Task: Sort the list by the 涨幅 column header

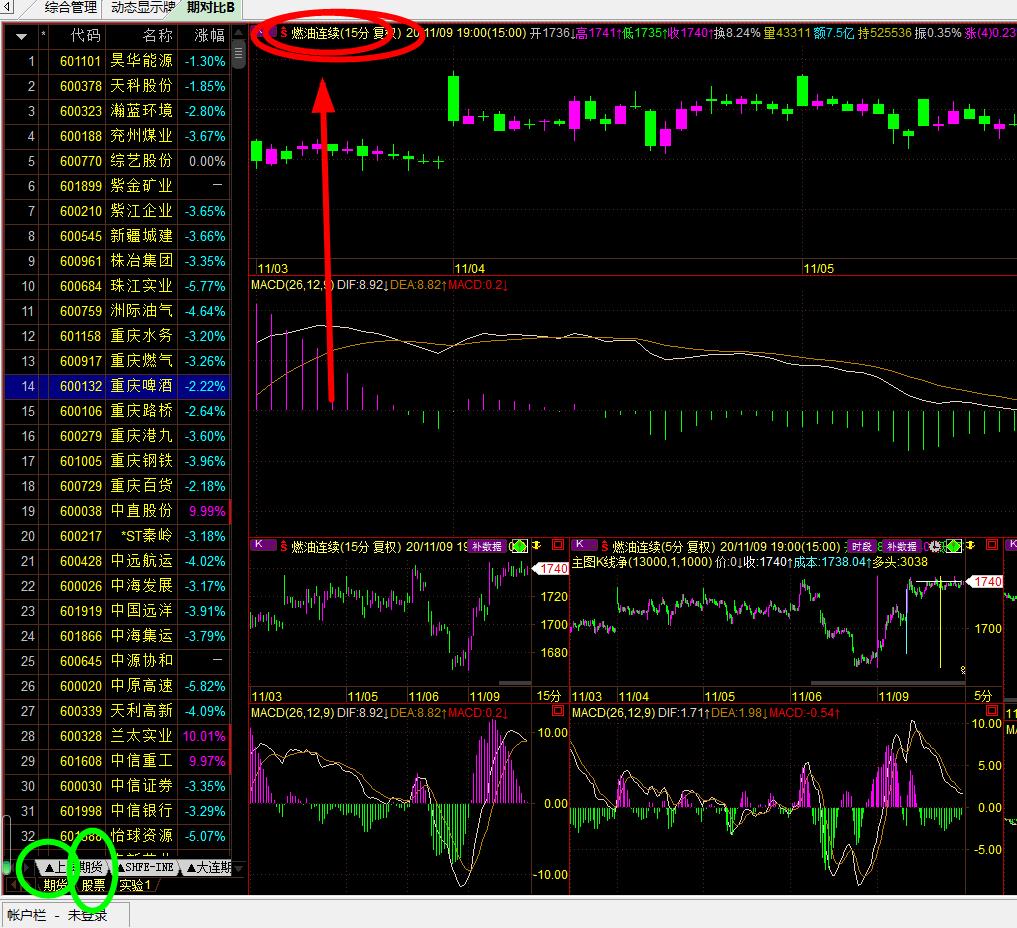Action: 209,36
